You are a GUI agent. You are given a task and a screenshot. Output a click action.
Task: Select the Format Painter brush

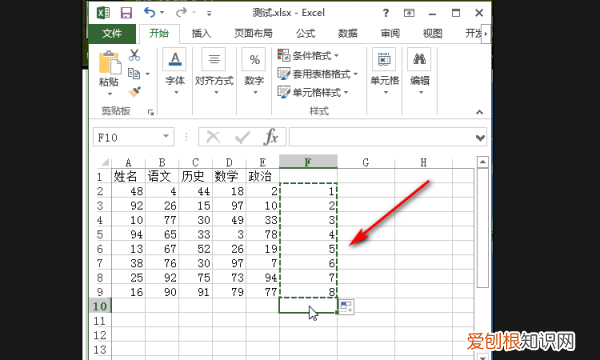(134, 91)
